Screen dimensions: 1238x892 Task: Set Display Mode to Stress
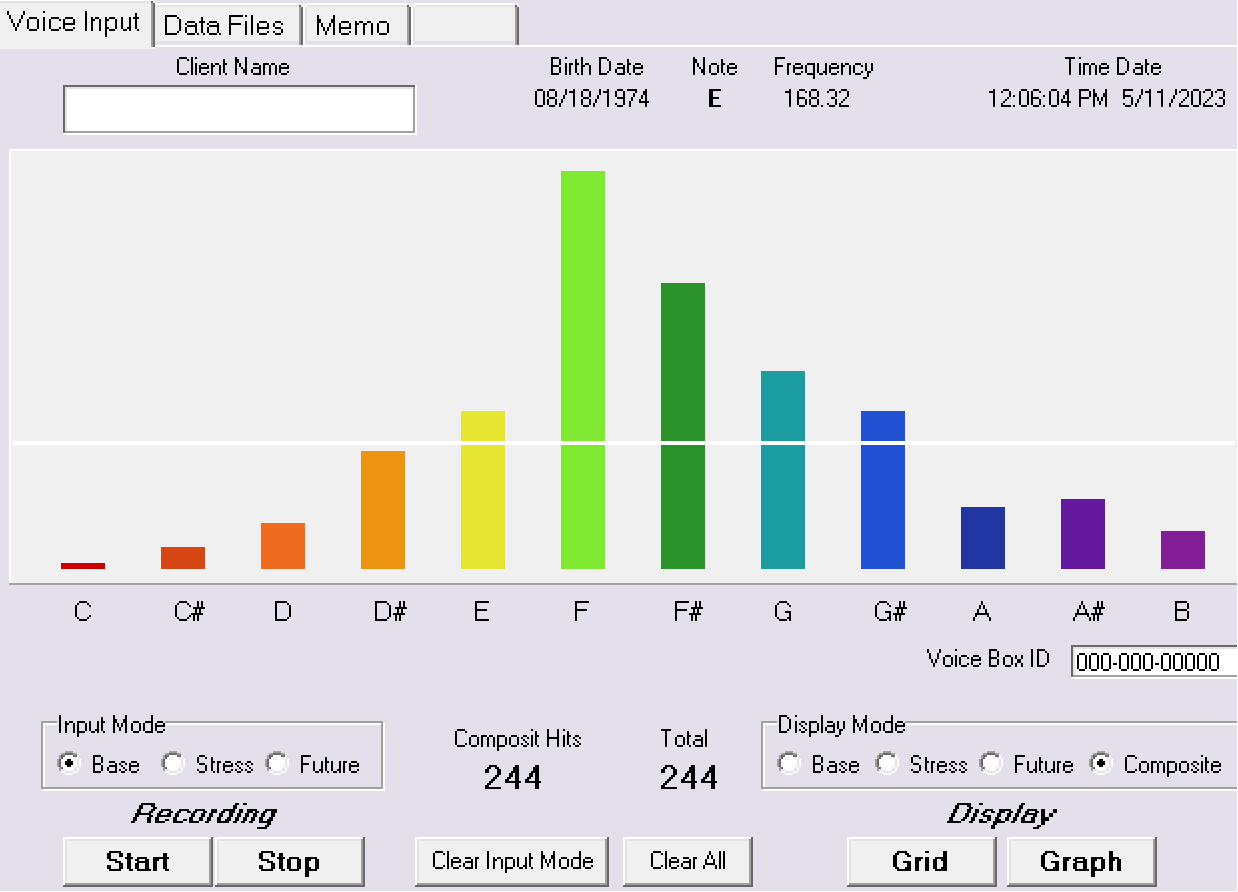(x=887, y=764)
